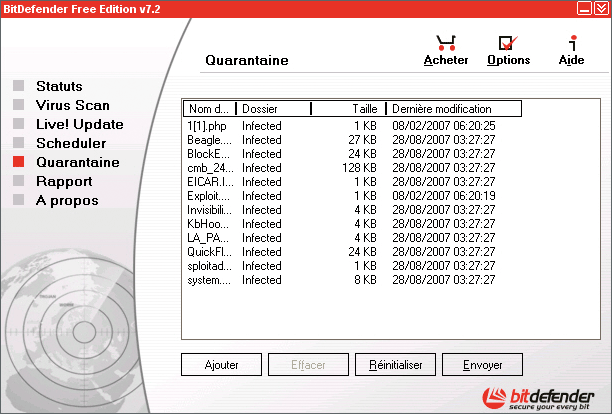Open the Statuts section

pyautogui.click(x=59, y=86)
